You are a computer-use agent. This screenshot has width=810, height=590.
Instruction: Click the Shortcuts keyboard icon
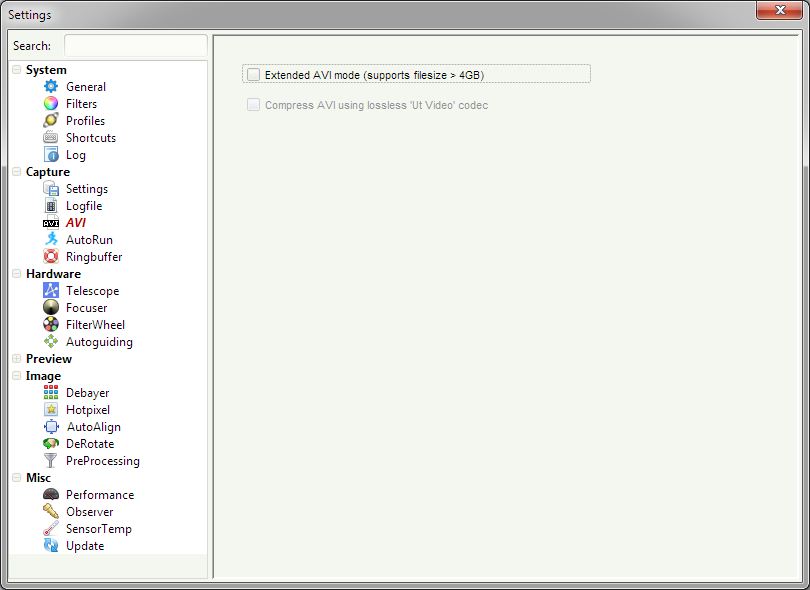point(51,137)
